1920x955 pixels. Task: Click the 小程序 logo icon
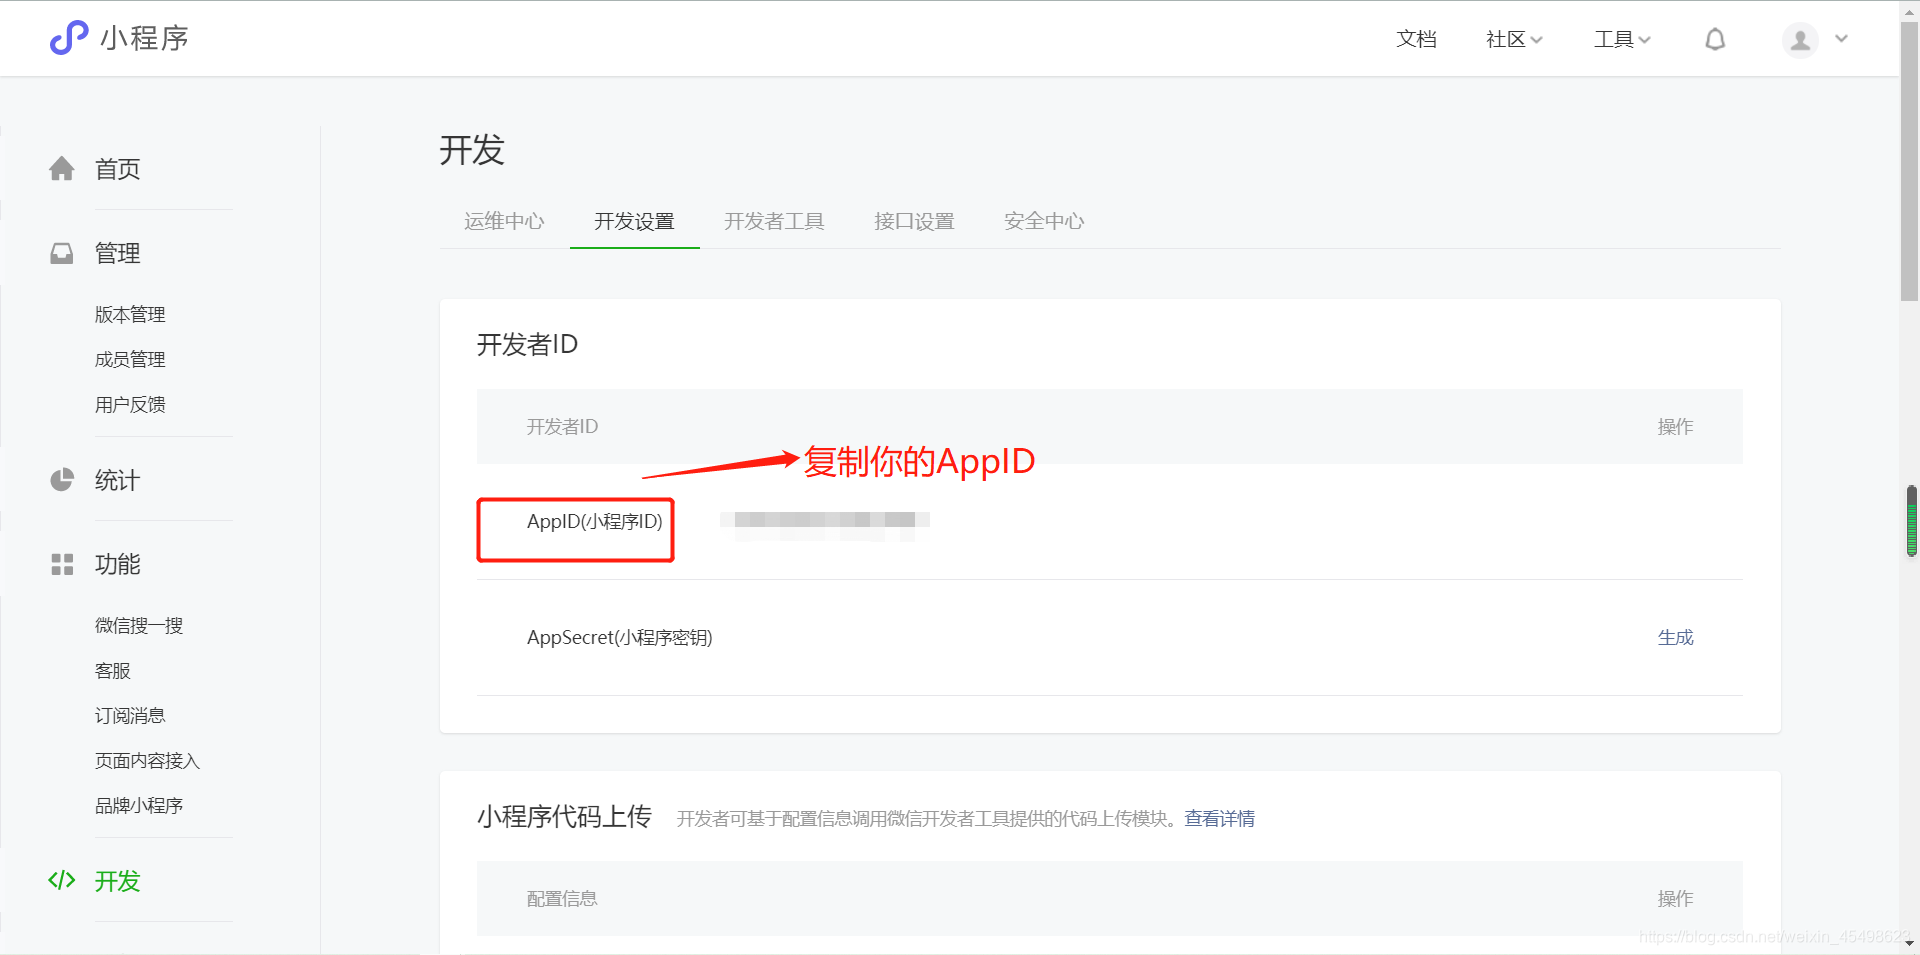pos(69,38)
